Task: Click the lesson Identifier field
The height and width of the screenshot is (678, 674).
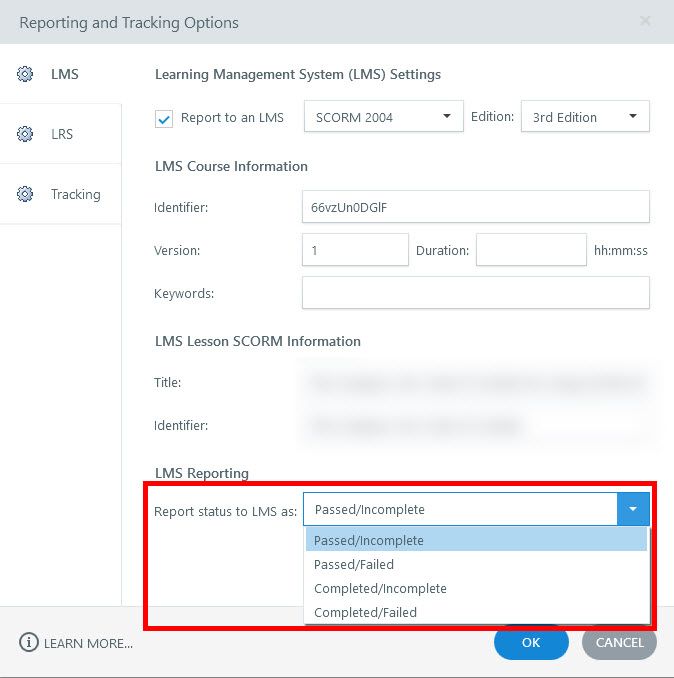Action: click(x=476, y=425)
